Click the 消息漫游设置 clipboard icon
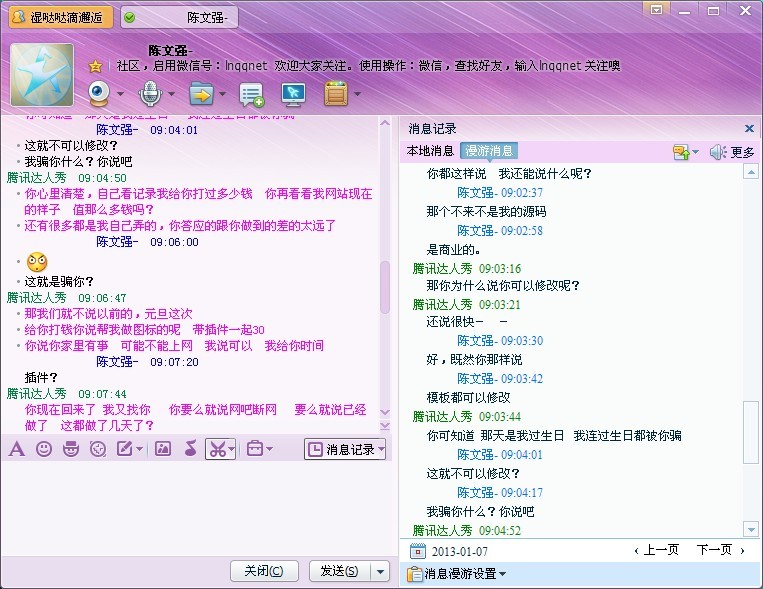This screenshot has width=763, height=589. coord(415,574)
